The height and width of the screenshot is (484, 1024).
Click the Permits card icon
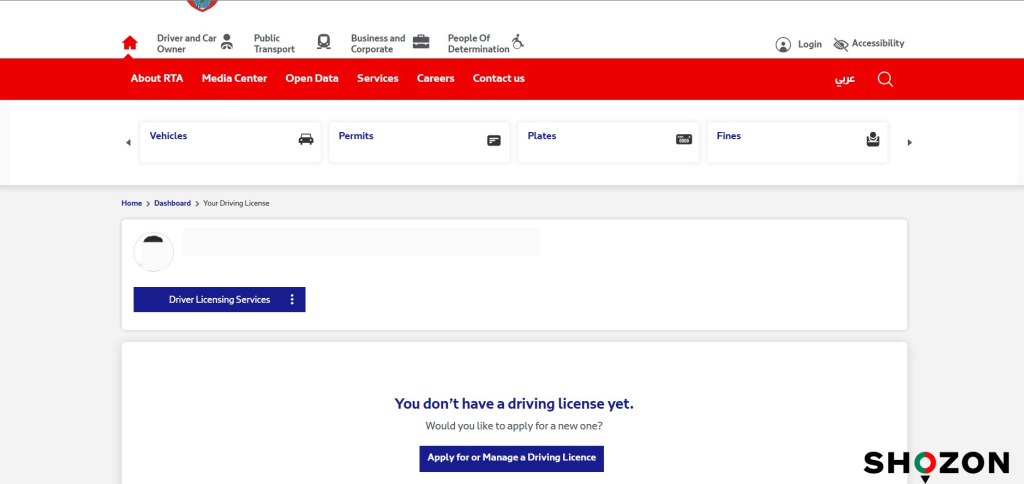point(494,140)
